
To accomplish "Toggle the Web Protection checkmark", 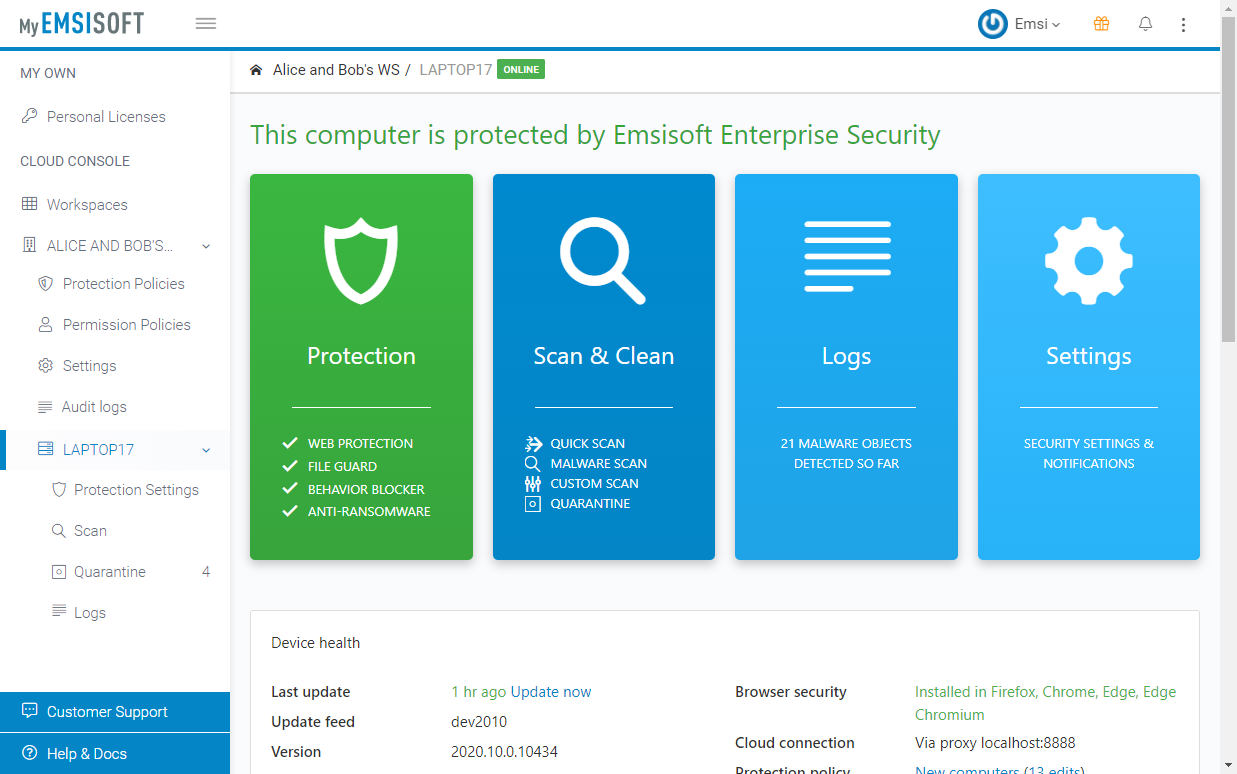I will pos(290,443).
